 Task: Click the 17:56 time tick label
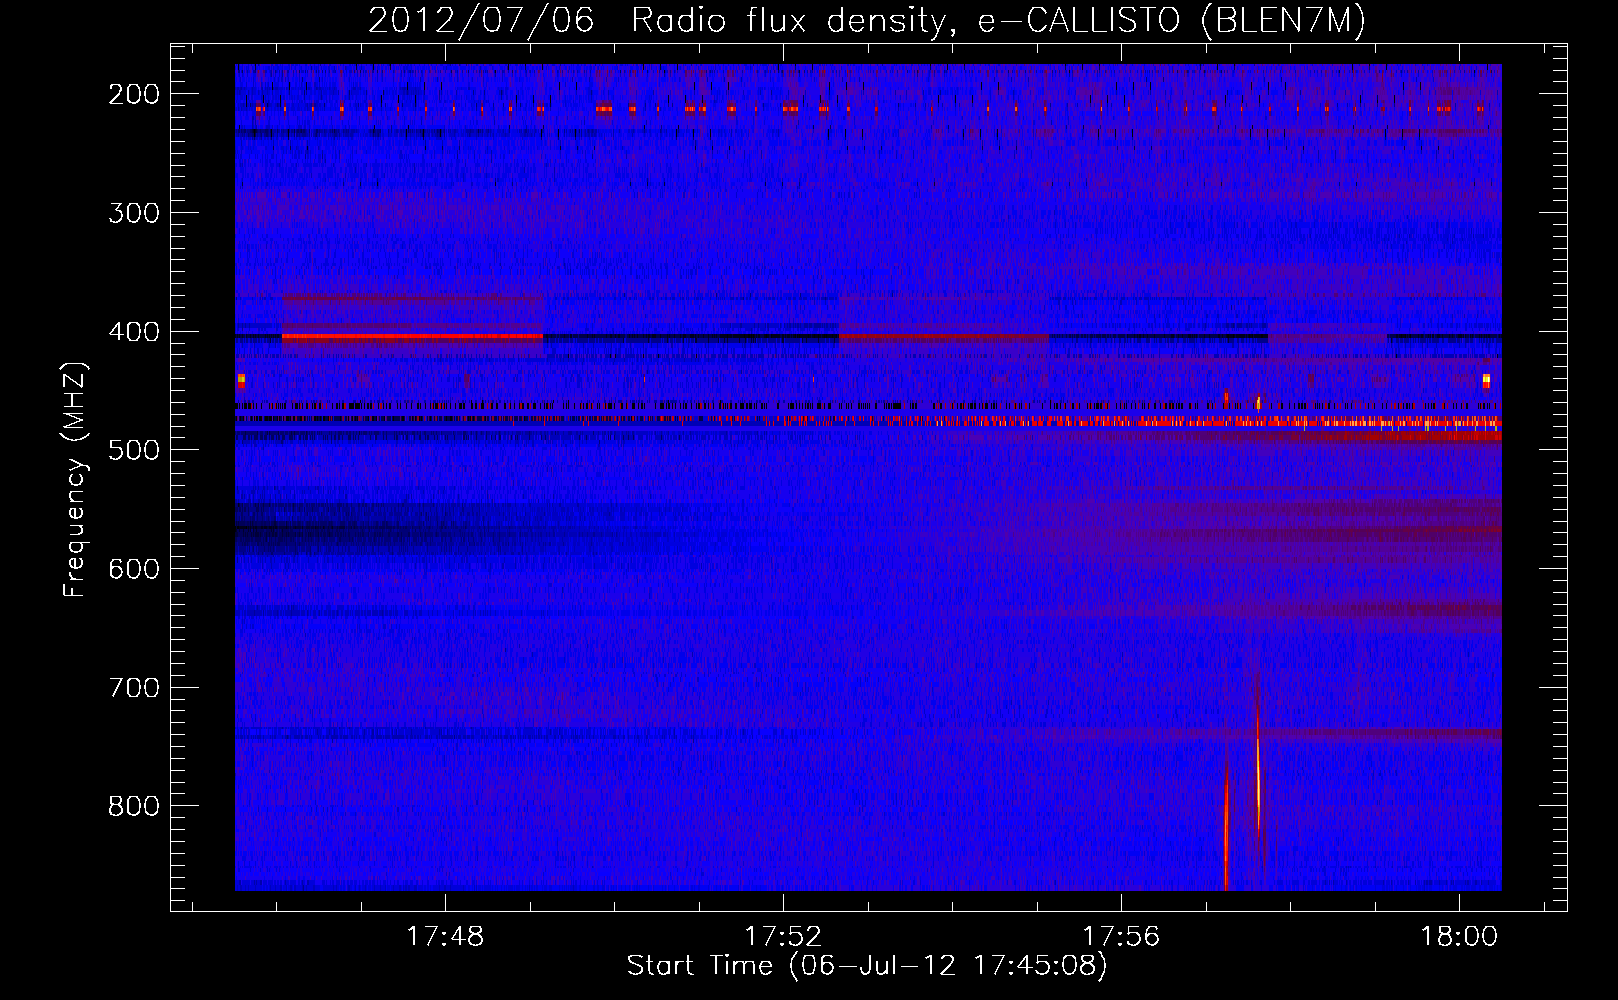1121,936
